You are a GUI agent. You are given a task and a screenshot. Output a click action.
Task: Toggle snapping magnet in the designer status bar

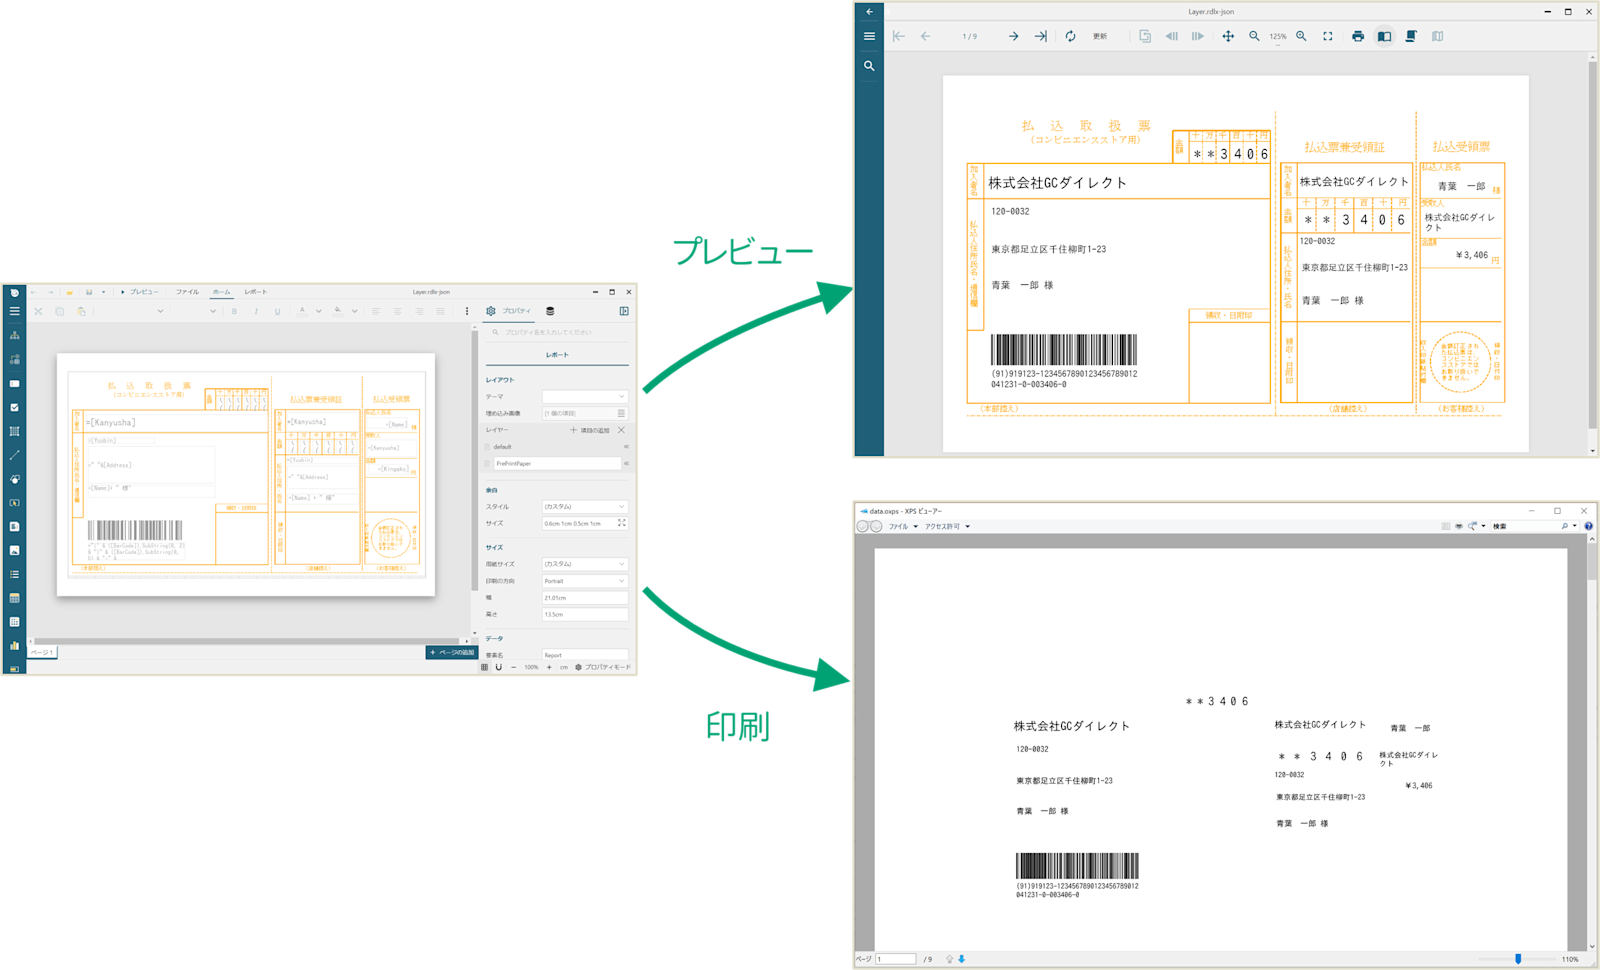pos(499,667)
